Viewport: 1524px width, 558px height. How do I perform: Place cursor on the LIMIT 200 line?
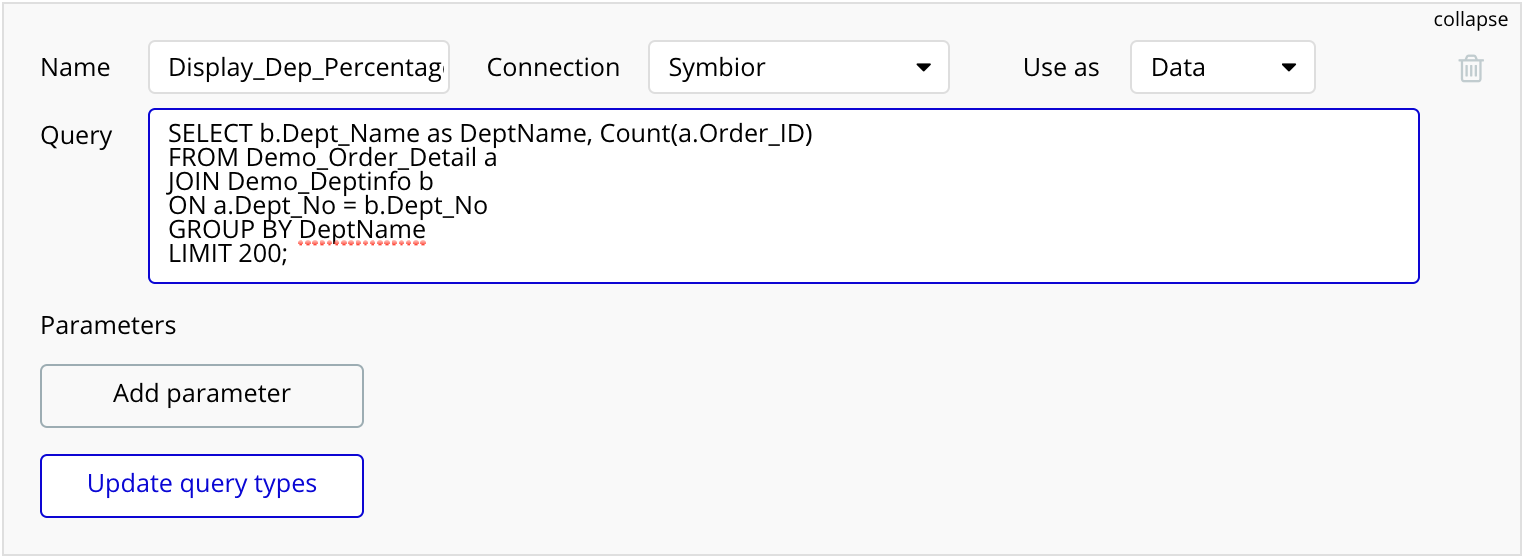click(227, 254)
